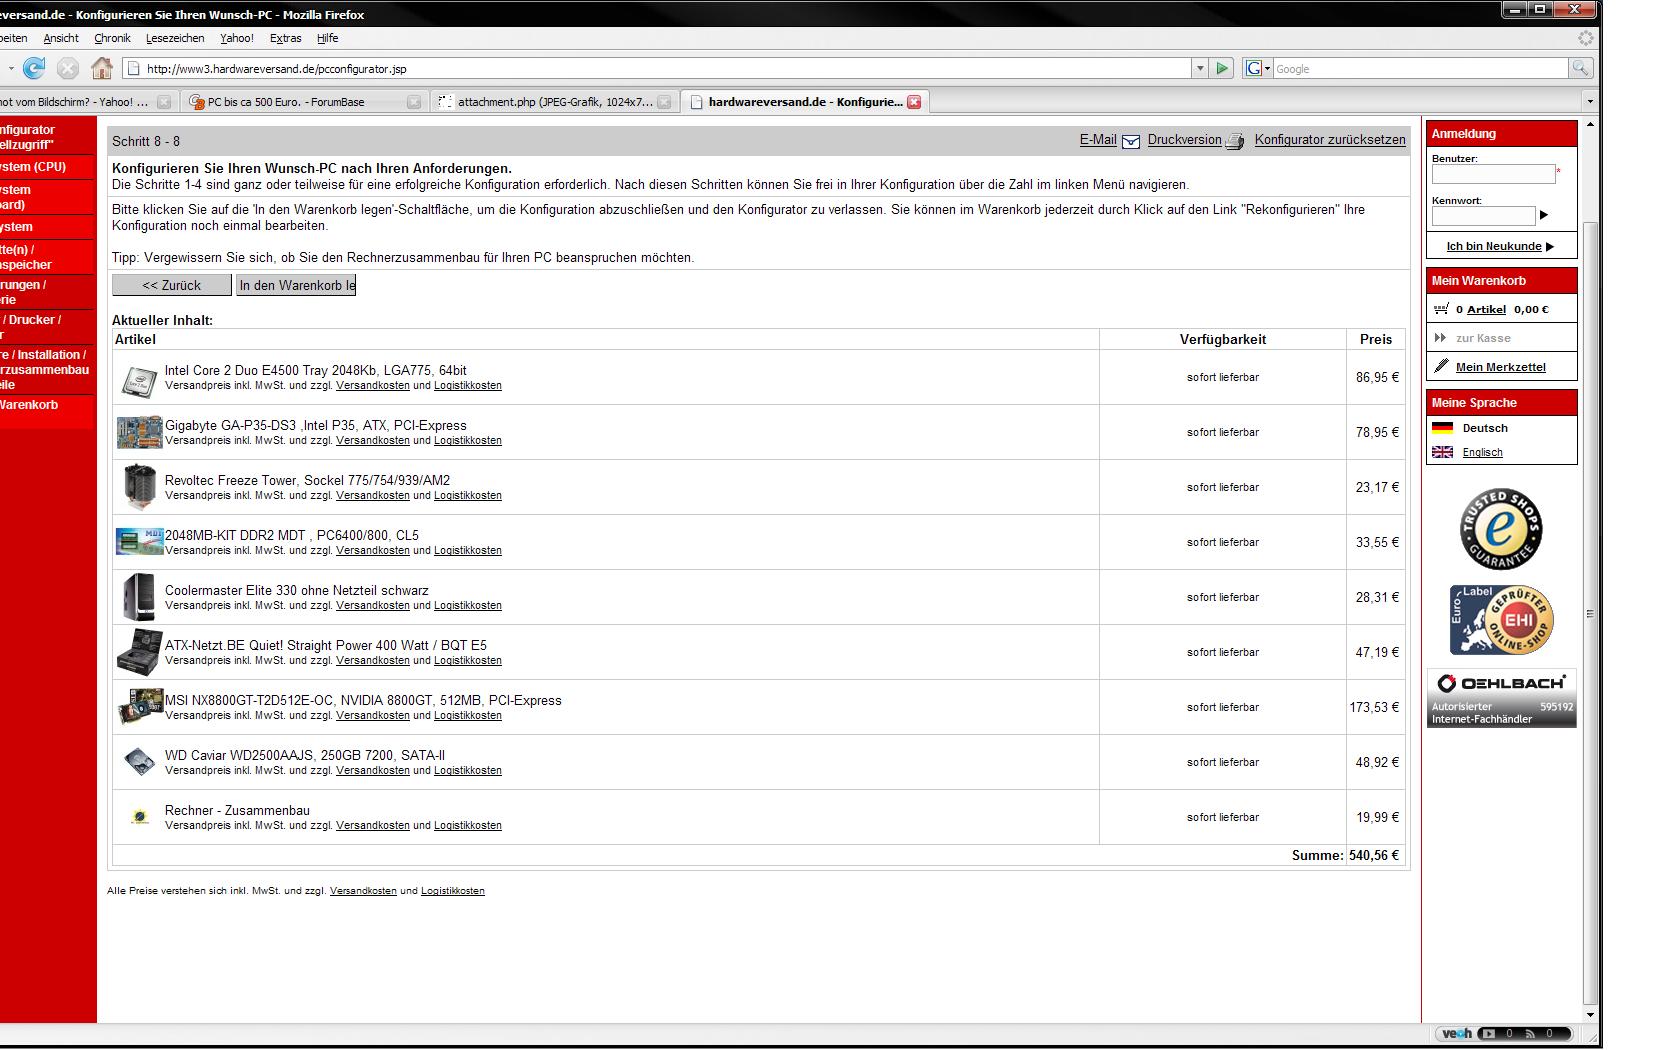The width and height of the screenshot is (1680, 1050).
Task: Open the E-Mail link
Action: coord(1097,140)
